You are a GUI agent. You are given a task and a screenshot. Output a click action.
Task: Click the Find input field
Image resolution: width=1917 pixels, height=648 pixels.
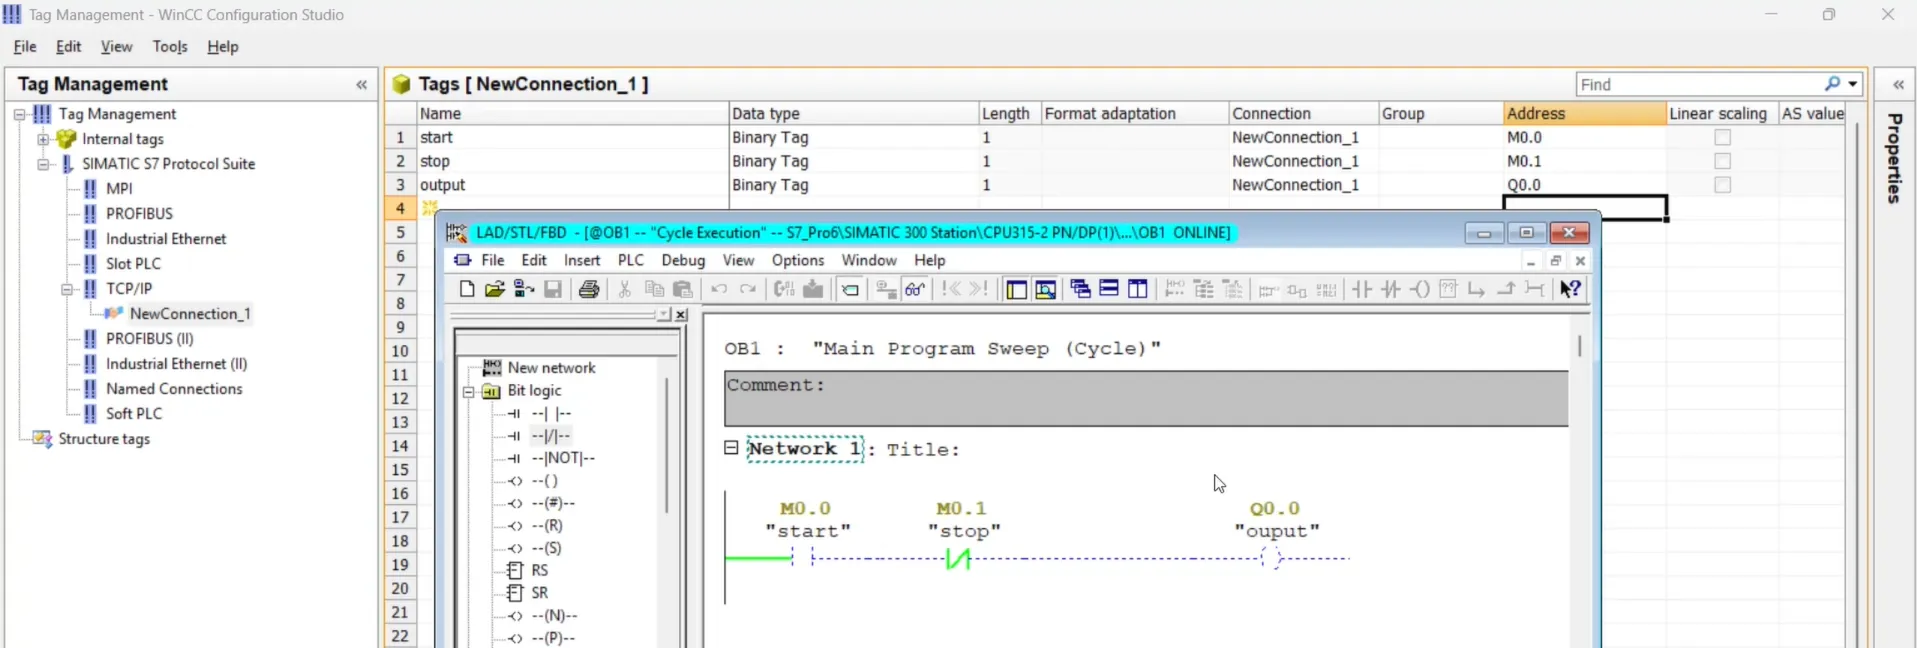click(x=1698, y=84)
